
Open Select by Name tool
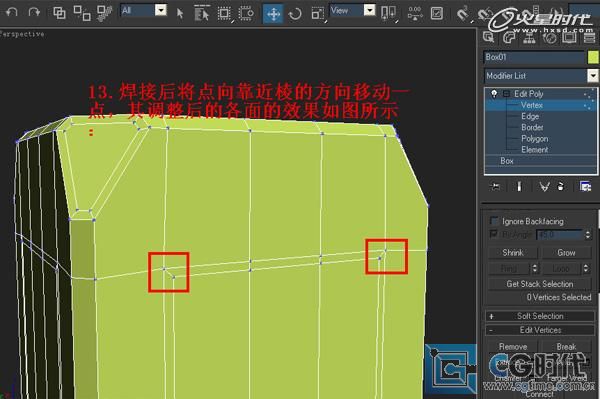pyautogui.click(x=202, y=13)
